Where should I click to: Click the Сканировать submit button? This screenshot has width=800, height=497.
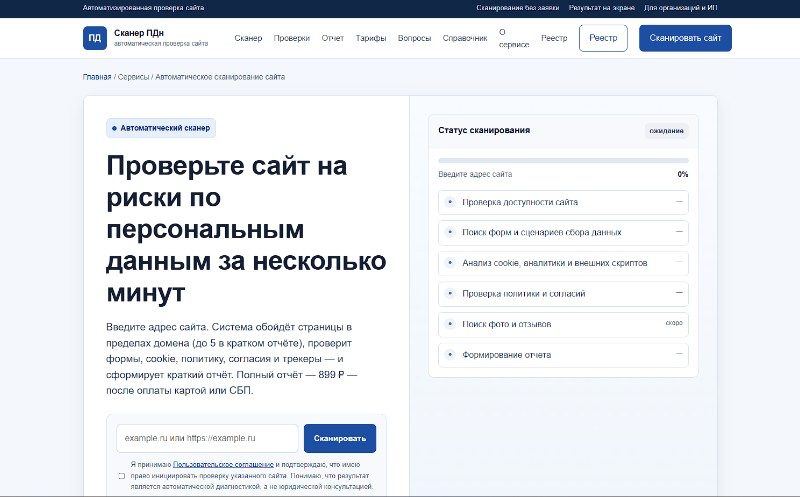click(340, 438)
